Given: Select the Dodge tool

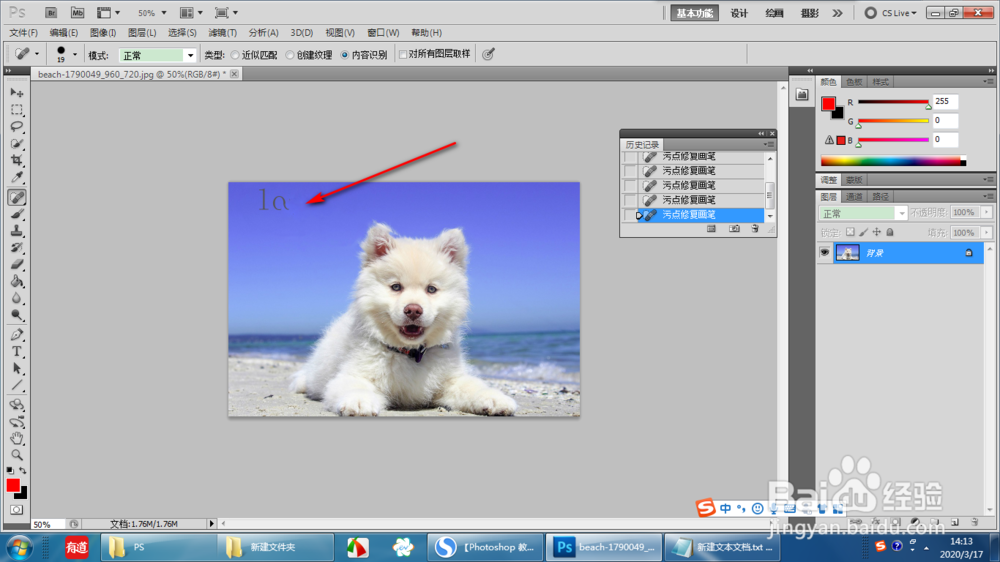Looking at the screenshot, I should coord(17,315).
